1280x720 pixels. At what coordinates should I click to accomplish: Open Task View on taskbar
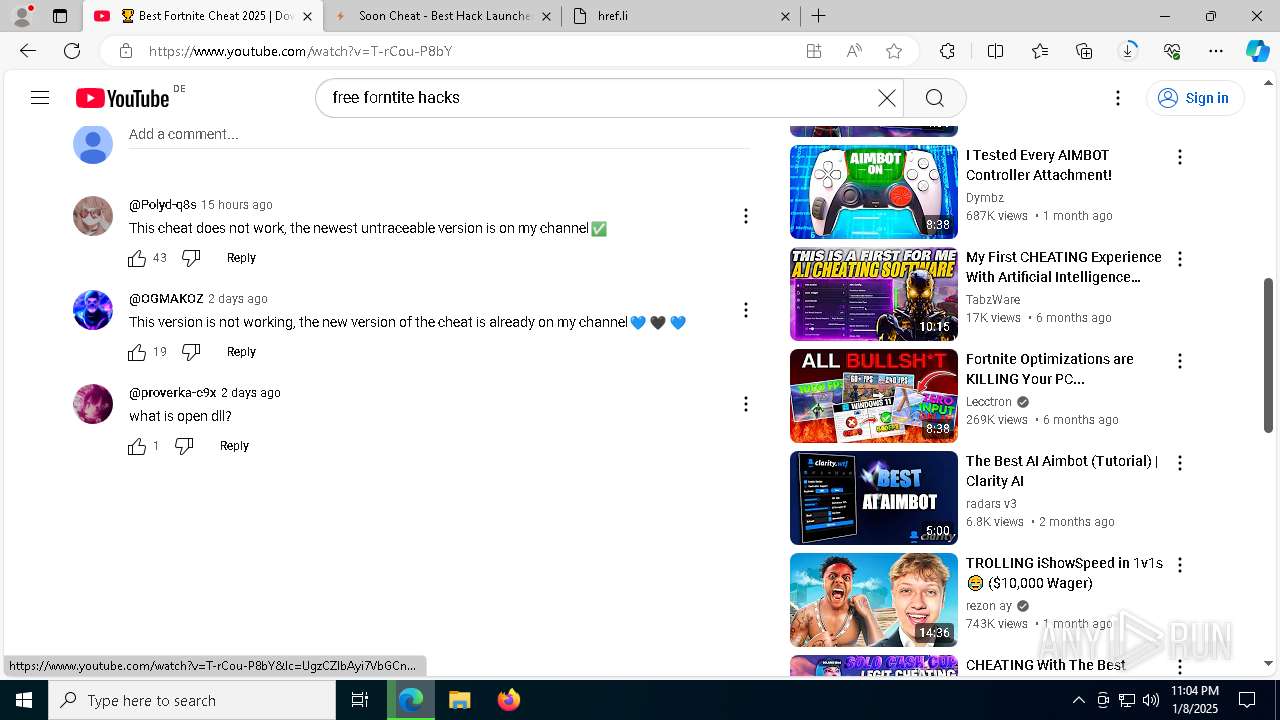[360, 700]
